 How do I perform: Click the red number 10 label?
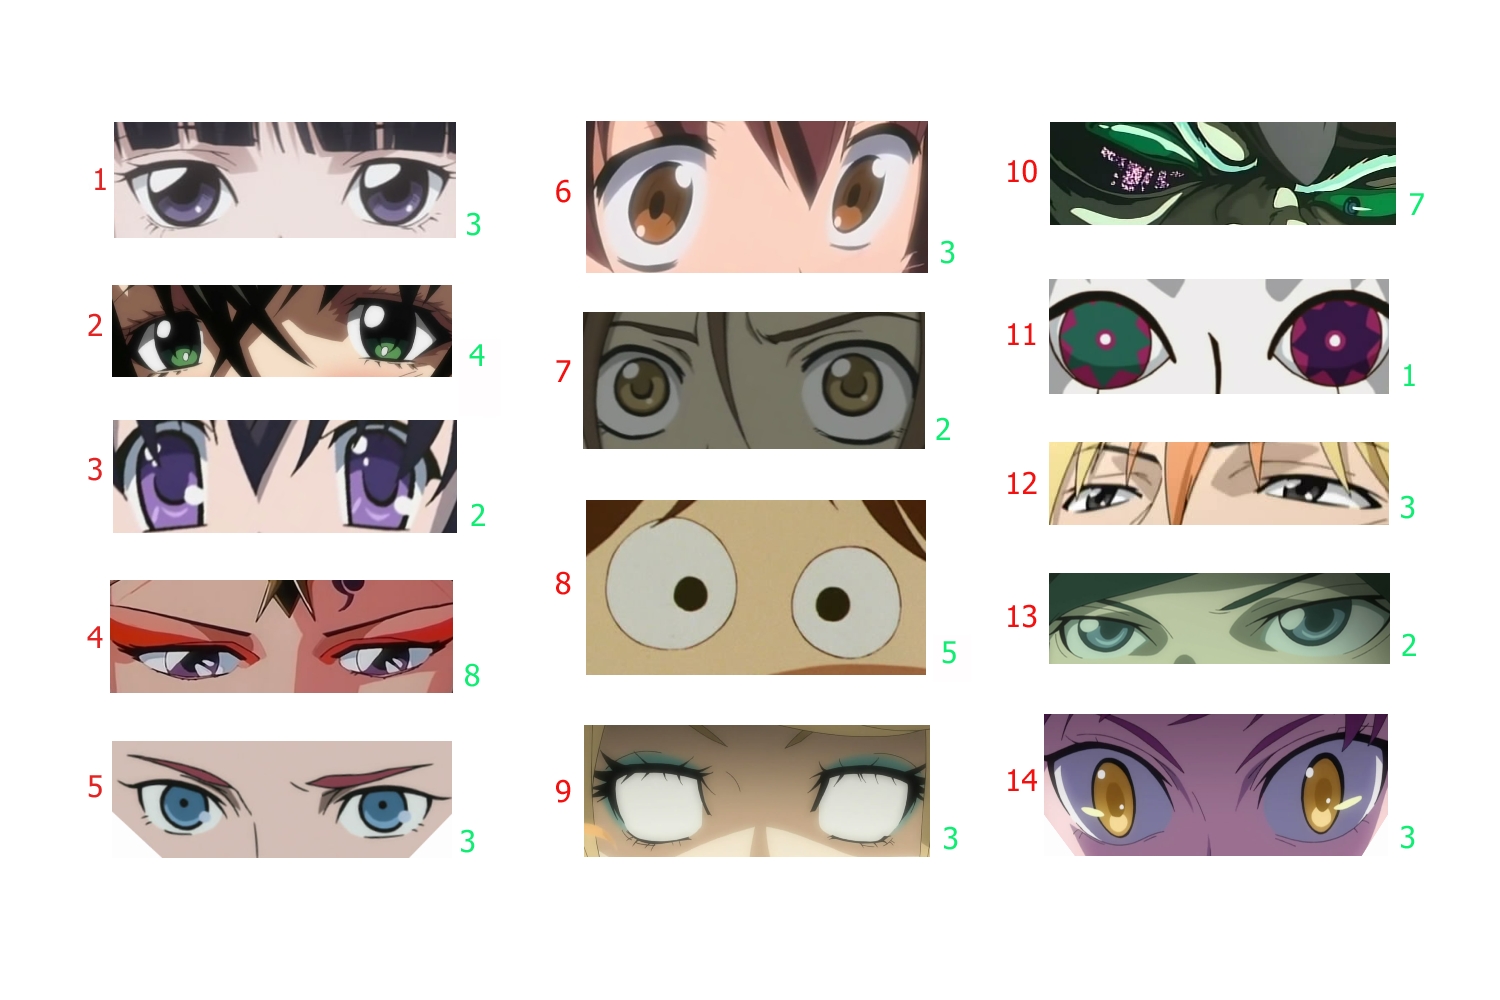[1022, 172]
